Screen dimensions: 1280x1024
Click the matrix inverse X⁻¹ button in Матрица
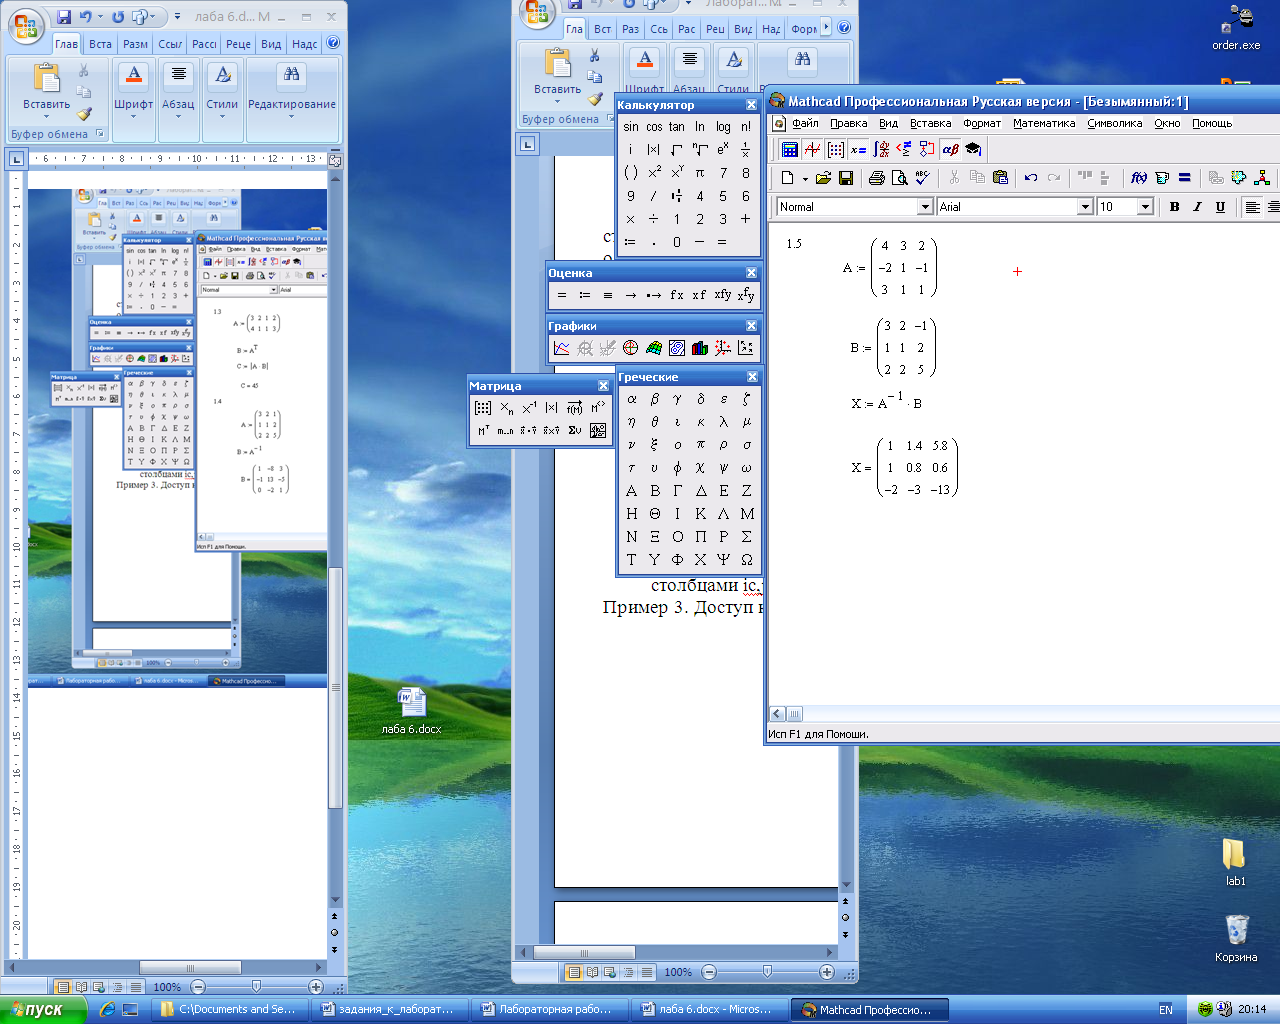[x=529, y=408]
